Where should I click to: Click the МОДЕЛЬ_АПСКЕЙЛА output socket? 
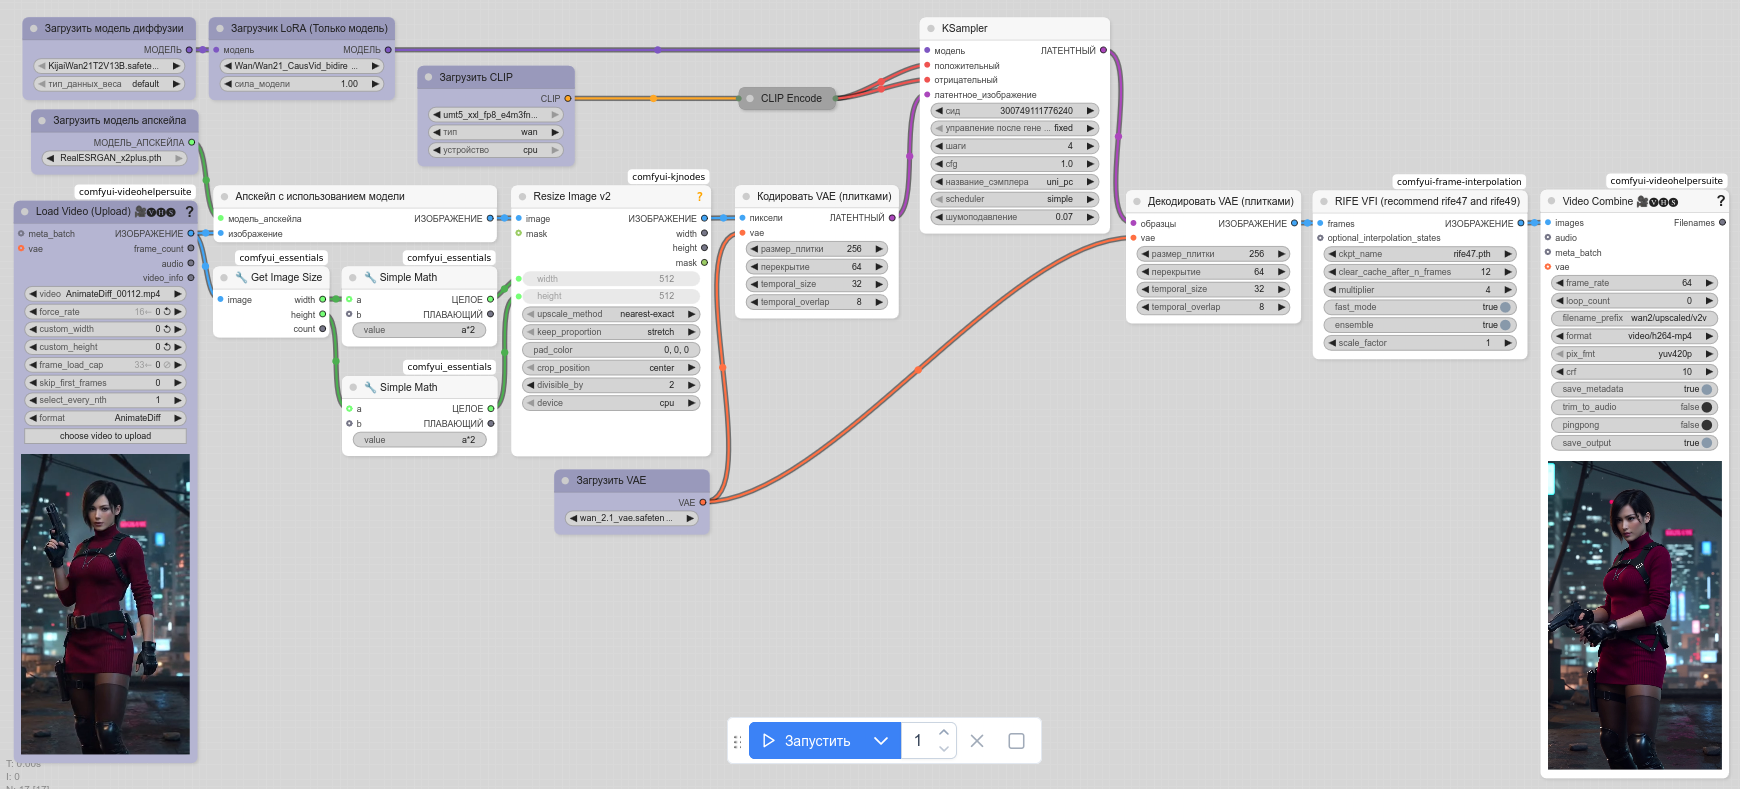[x=192, y=142]
